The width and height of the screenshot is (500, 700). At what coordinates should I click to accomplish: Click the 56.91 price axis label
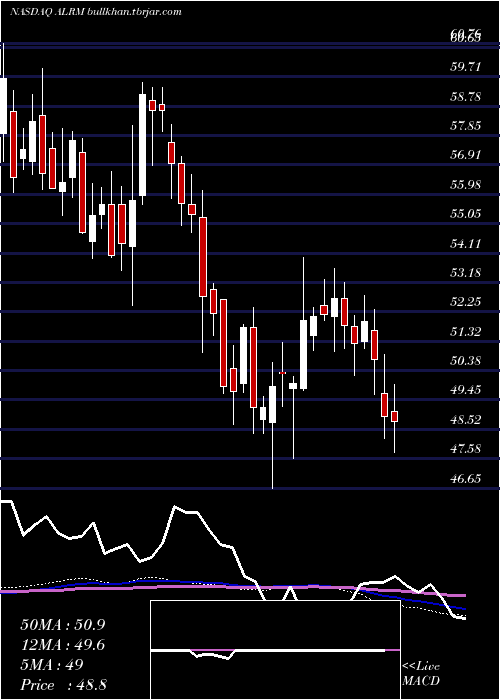[x=466, y=155]
